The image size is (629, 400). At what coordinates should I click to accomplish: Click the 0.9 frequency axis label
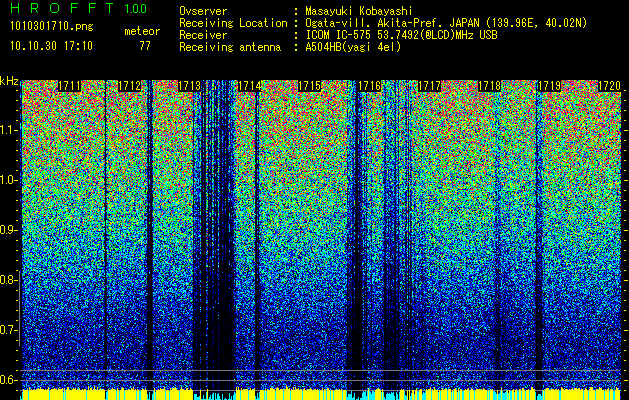[x=8, y=230]
